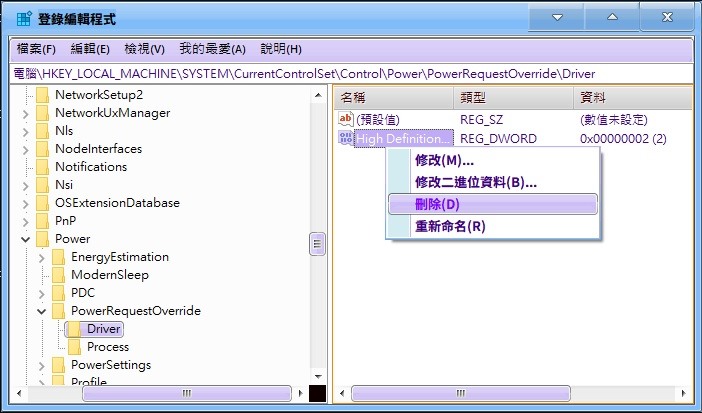Click values pane horizontal scrollbar thumb
This screenshot has width=702, height=413.
tap(461, 393)
